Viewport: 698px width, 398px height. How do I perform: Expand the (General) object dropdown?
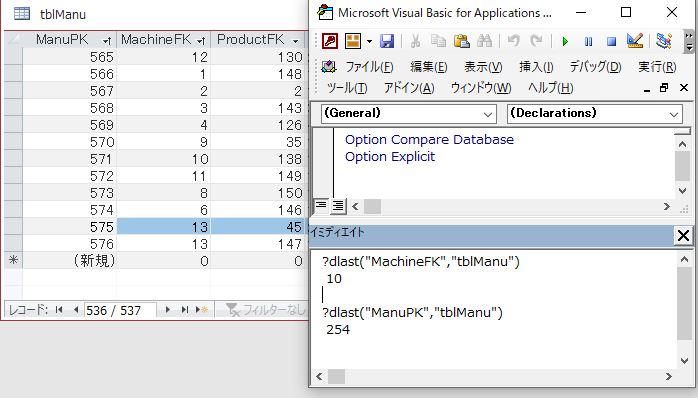point(488,114)
